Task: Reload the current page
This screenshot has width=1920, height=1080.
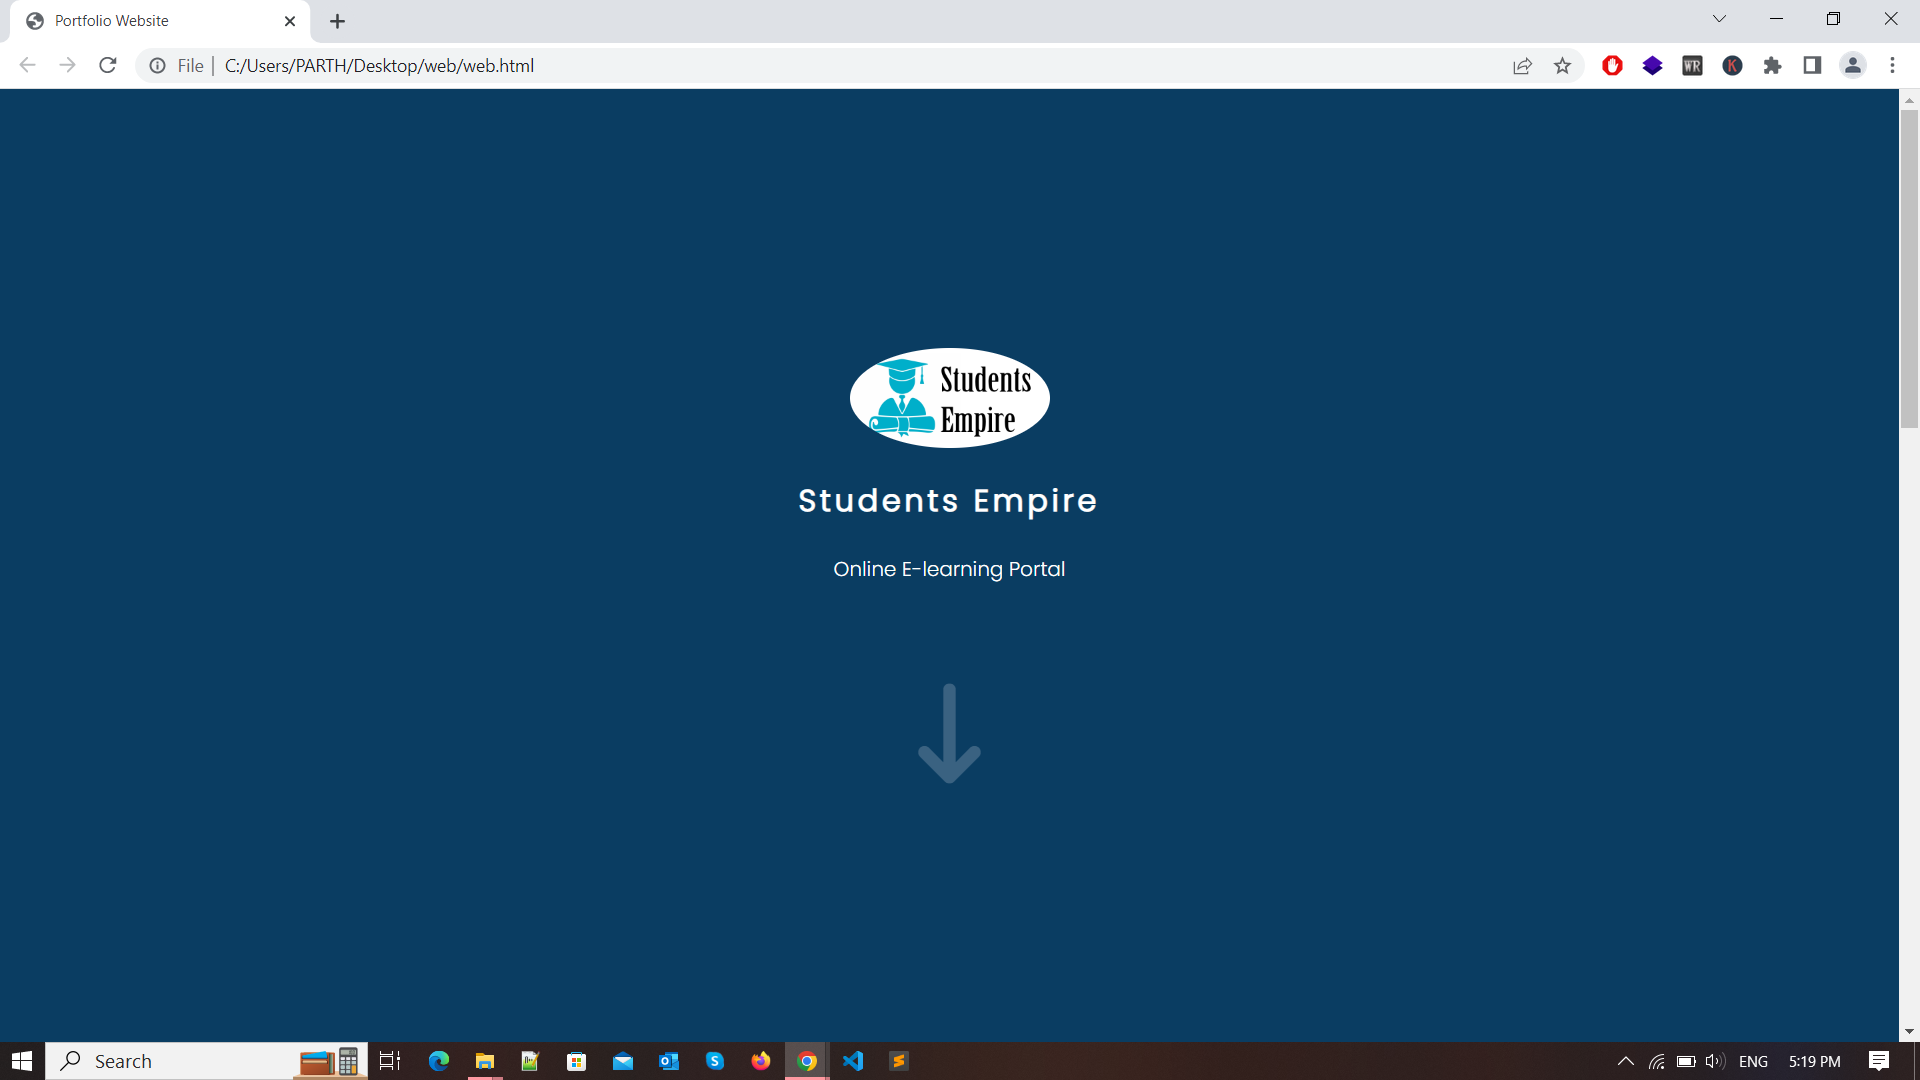Action: point(108,66)
